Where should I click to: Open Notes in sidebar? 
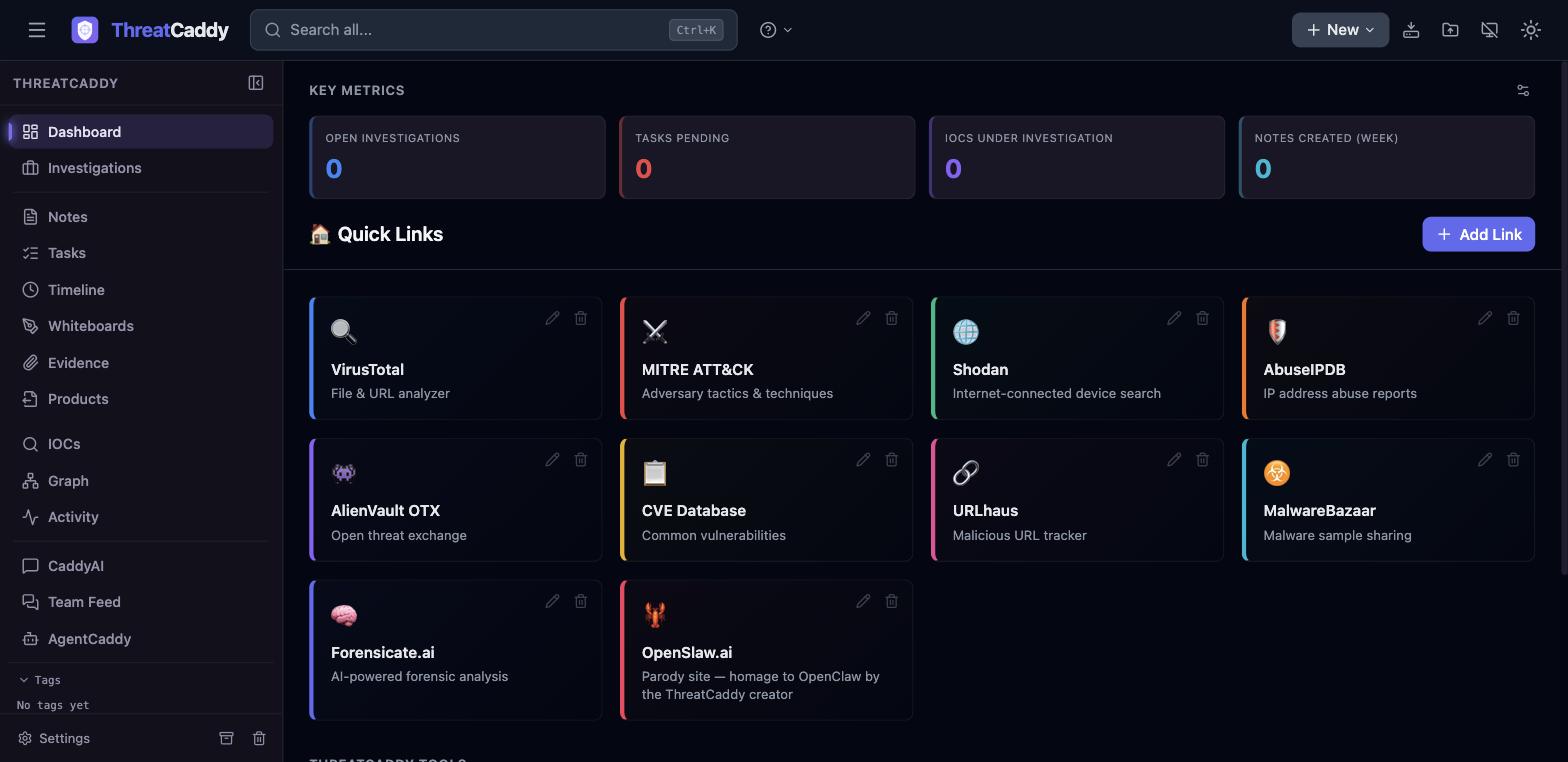pyautogui.click(x=140, y=217)
